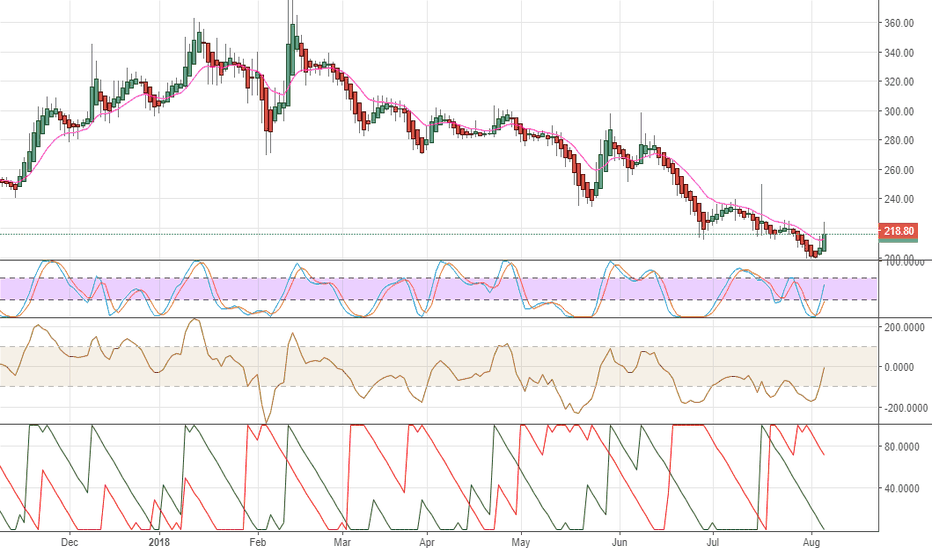Click the 0.0000 oscillator scale label

(x=899, y=367)
